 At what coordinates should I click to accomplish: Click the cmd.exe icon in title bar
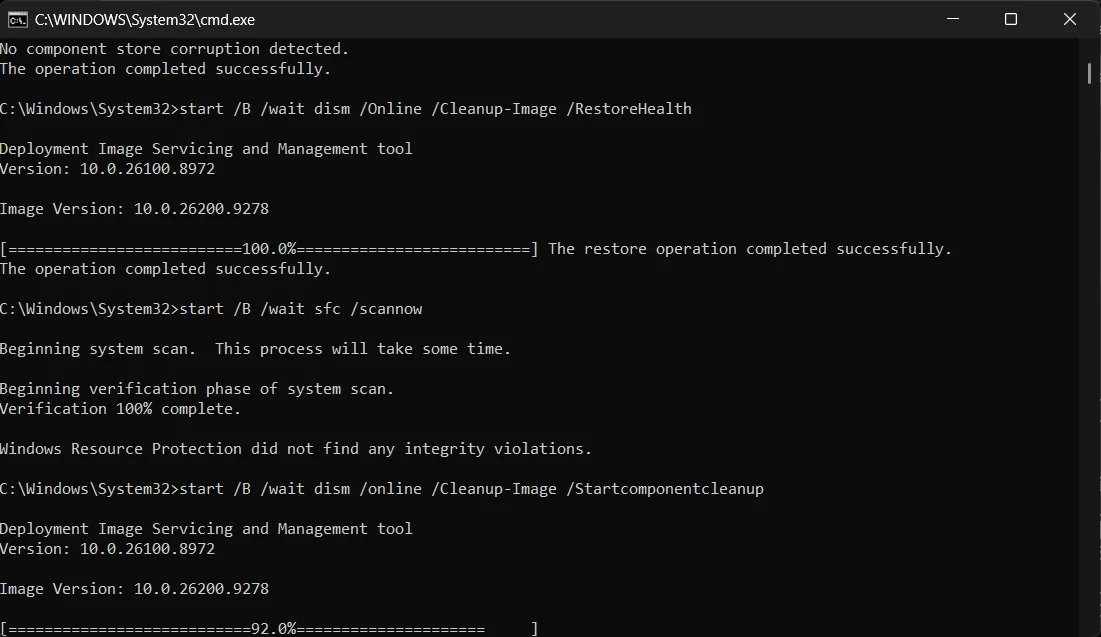click(18, 20)
